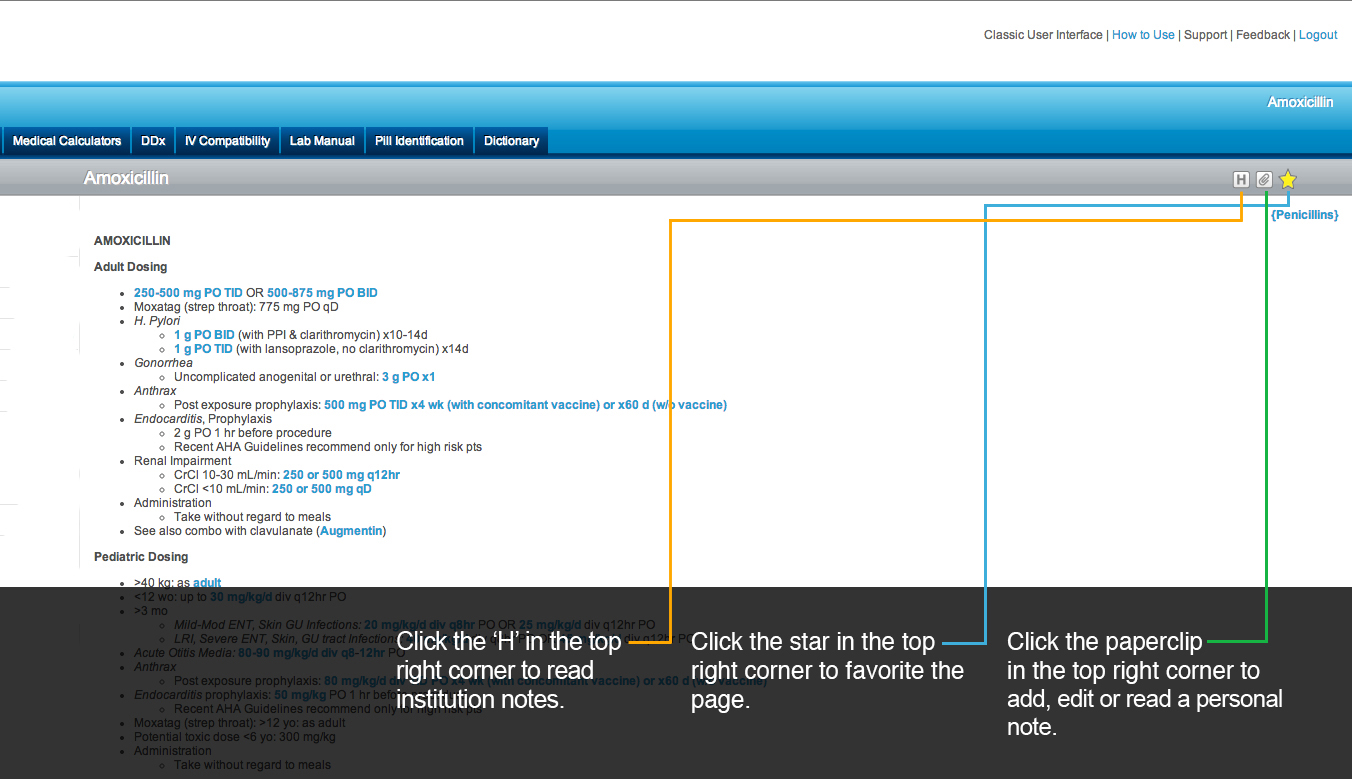This screenshot has width=1352, height=779.
Task: Go to the Pill Identification tab
Action: (x=419, y=141)
